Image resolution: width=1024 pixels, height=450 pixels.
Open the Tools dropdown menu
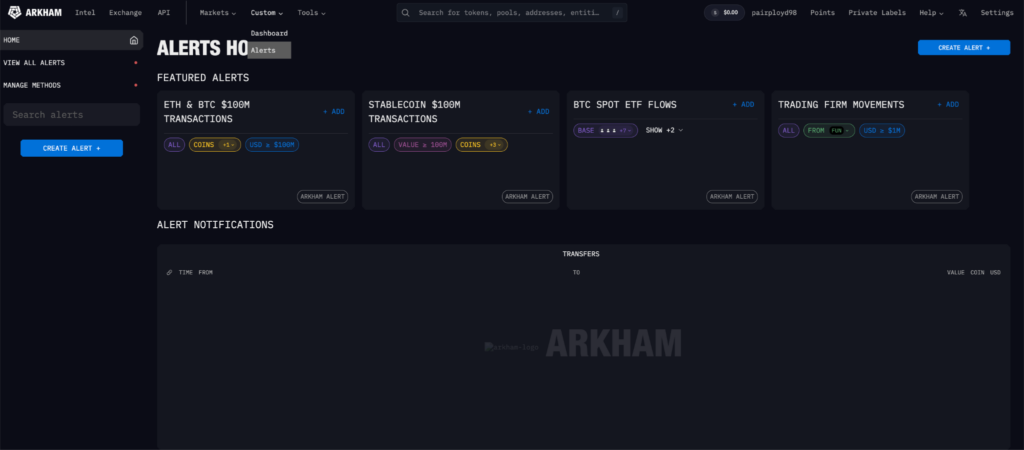(311, 13)
